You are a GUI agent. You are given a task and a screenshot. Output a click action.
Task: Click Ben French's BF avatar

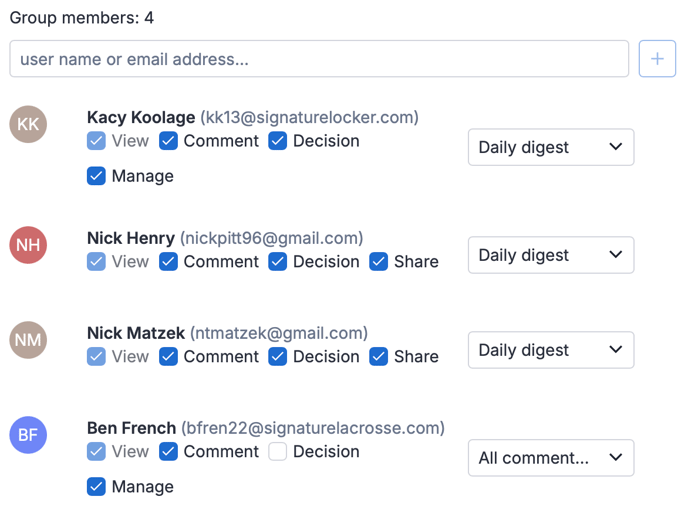[28, 435]
